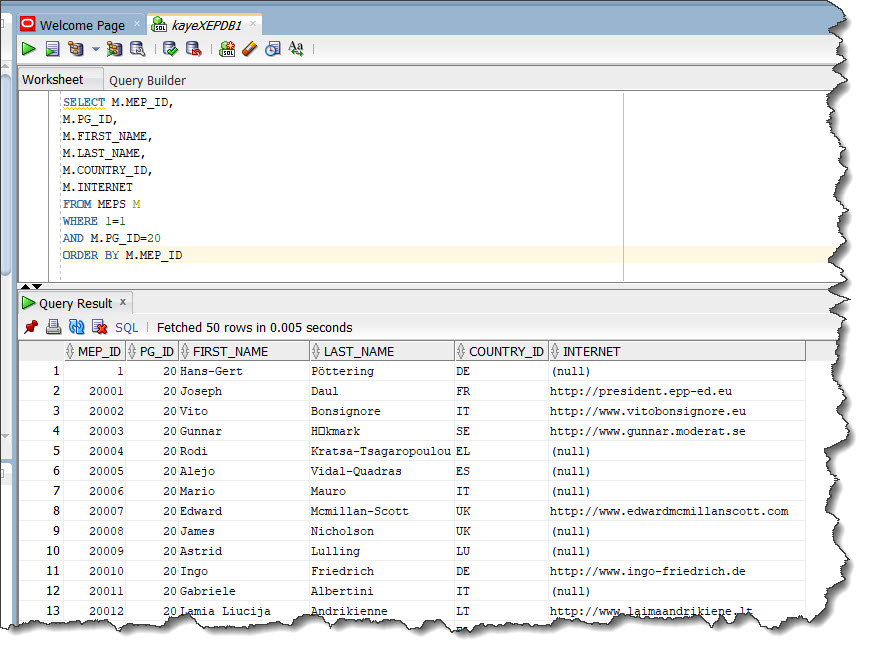The width and height of the screenshot is (871, 655).
Task: Print the query results
Action: click(53, 327)
